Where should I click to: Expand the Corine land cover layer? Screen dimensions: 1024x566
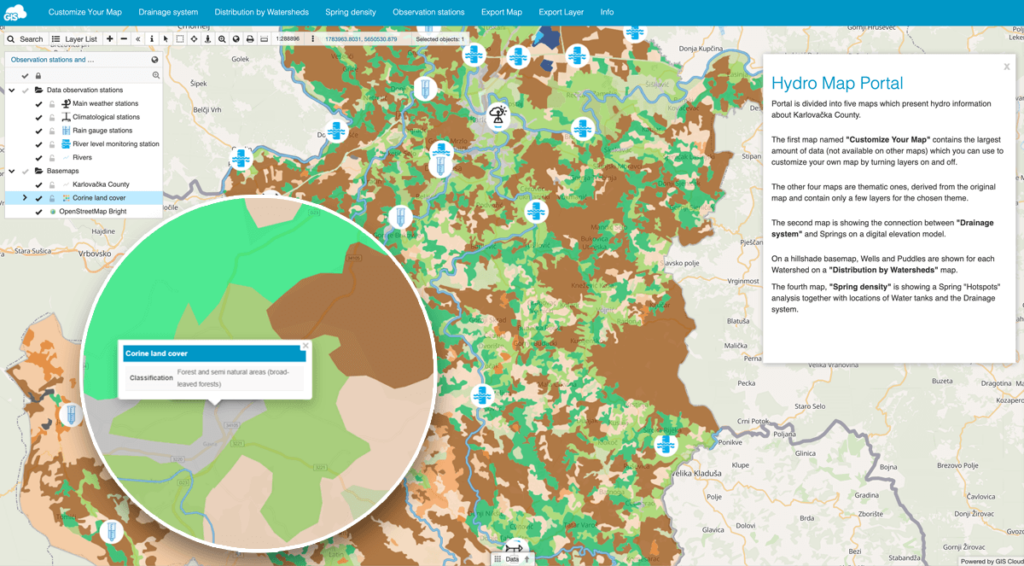point(25,198)
